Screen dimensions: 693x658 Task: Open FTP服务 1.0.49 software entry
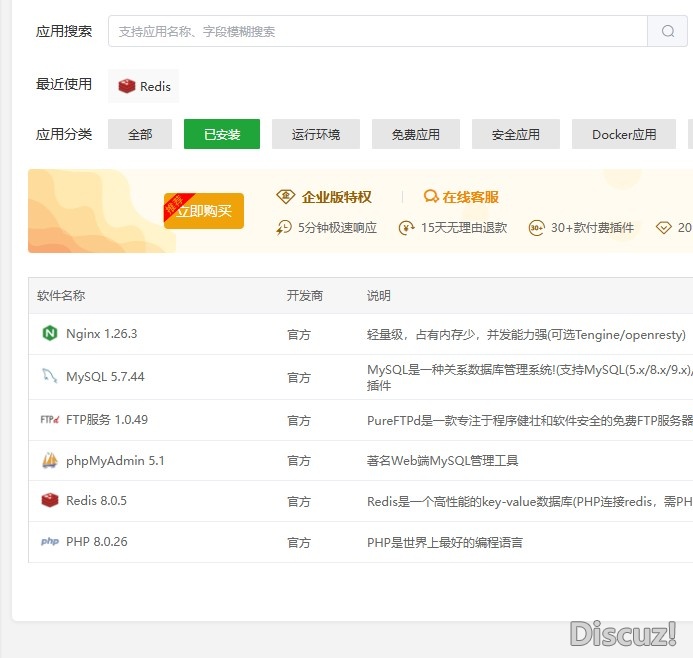107,419
